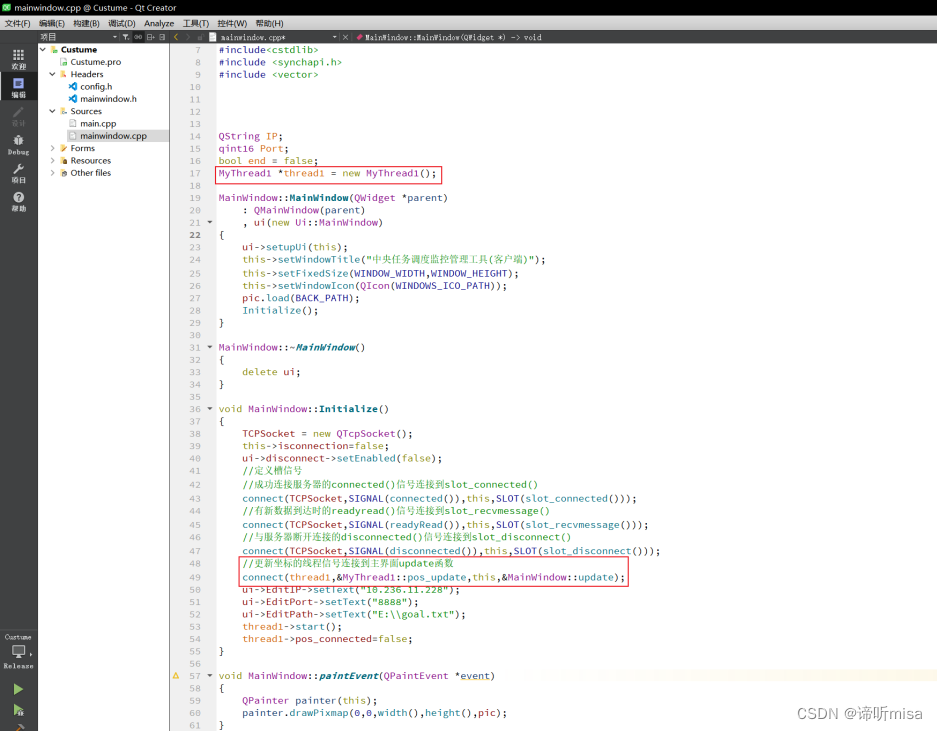Select the 编辑 (Edit) mode icon
This screenshot has width=937, height=731.
click(x=18, y=84)
